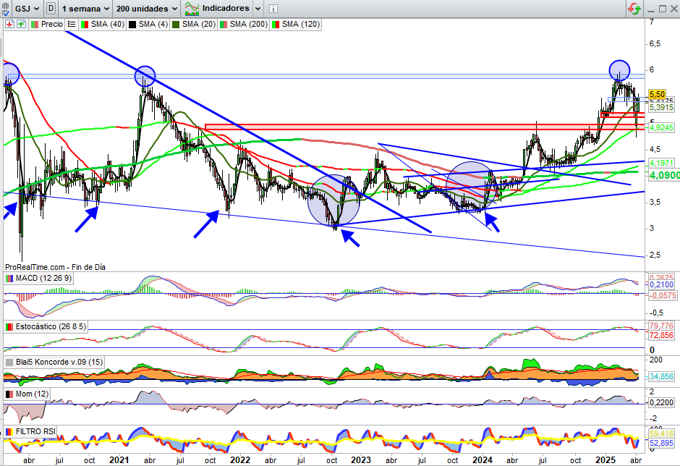Click the red cross cursor icon
This screenshot has width=680, height=466.
pos(9,24)
